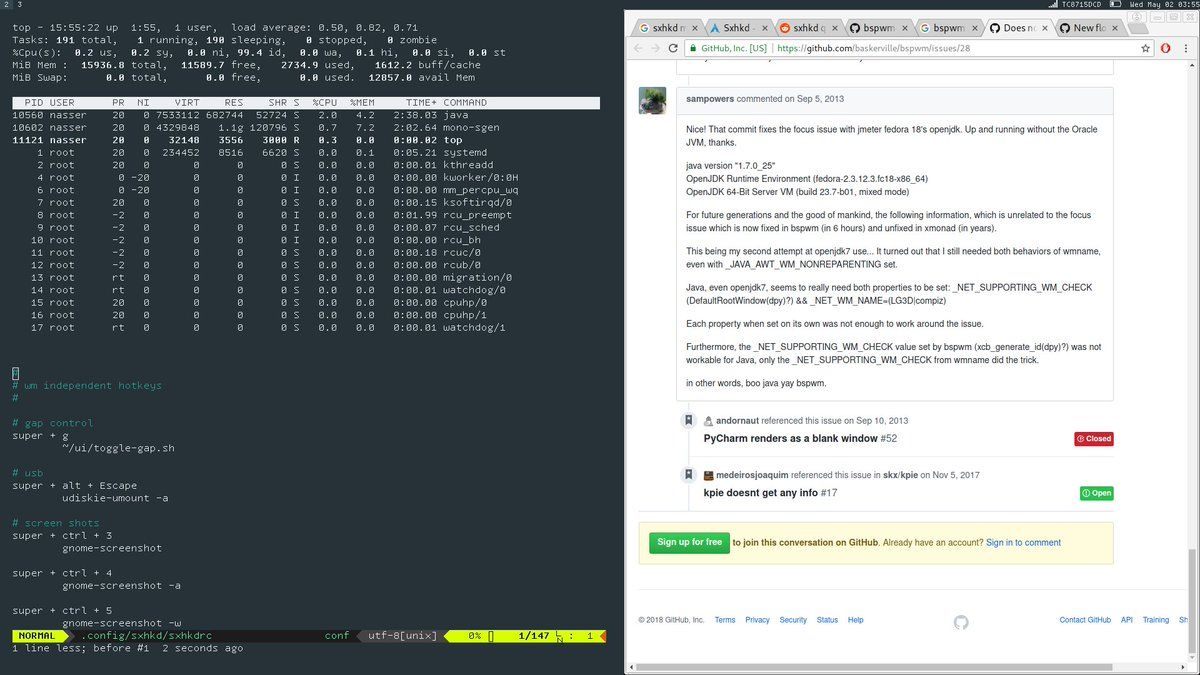Click '~/ui/toggle-gap.sh' line in vim
This screenshot has width=1200, height=675.
tap(118, 448)
